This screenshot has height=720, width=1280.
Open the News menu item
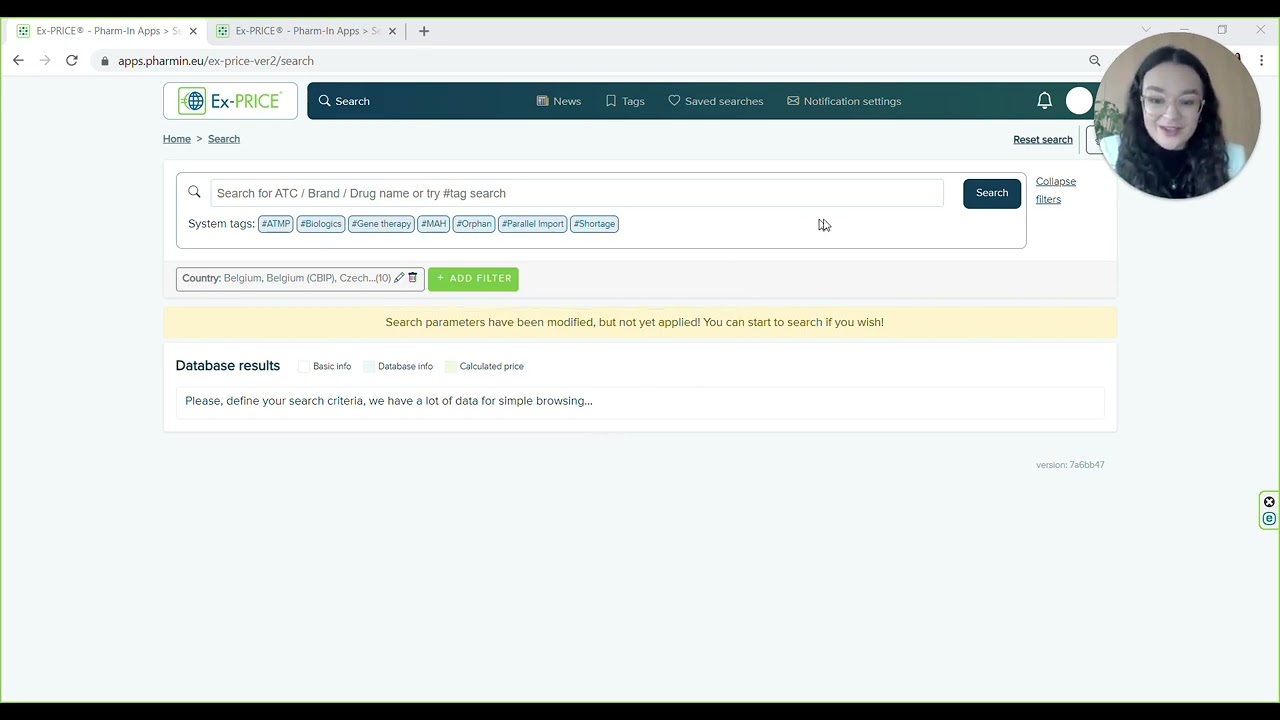(558, 101)
